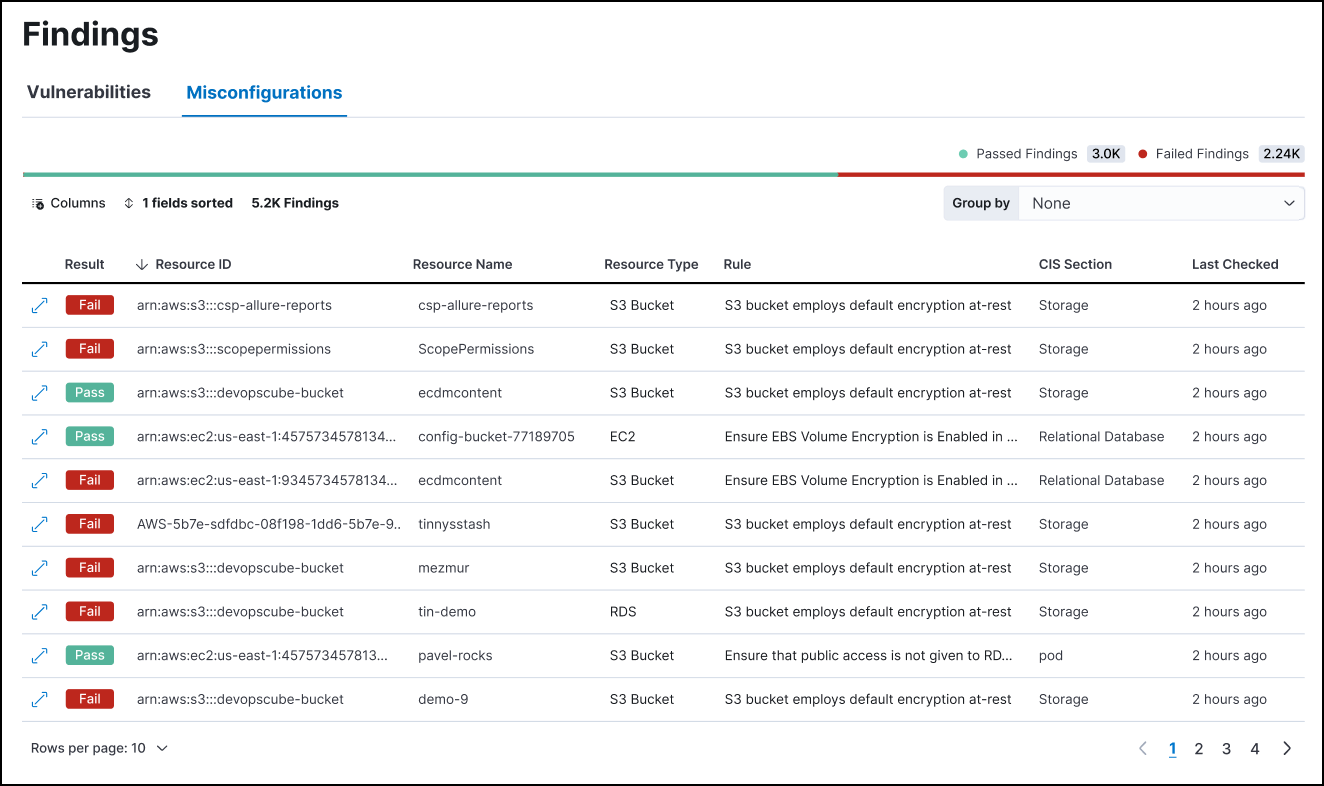The image size is (1324, 786).
Task: Expand the ScopePermissions finding details
Action: click(40, 349)
